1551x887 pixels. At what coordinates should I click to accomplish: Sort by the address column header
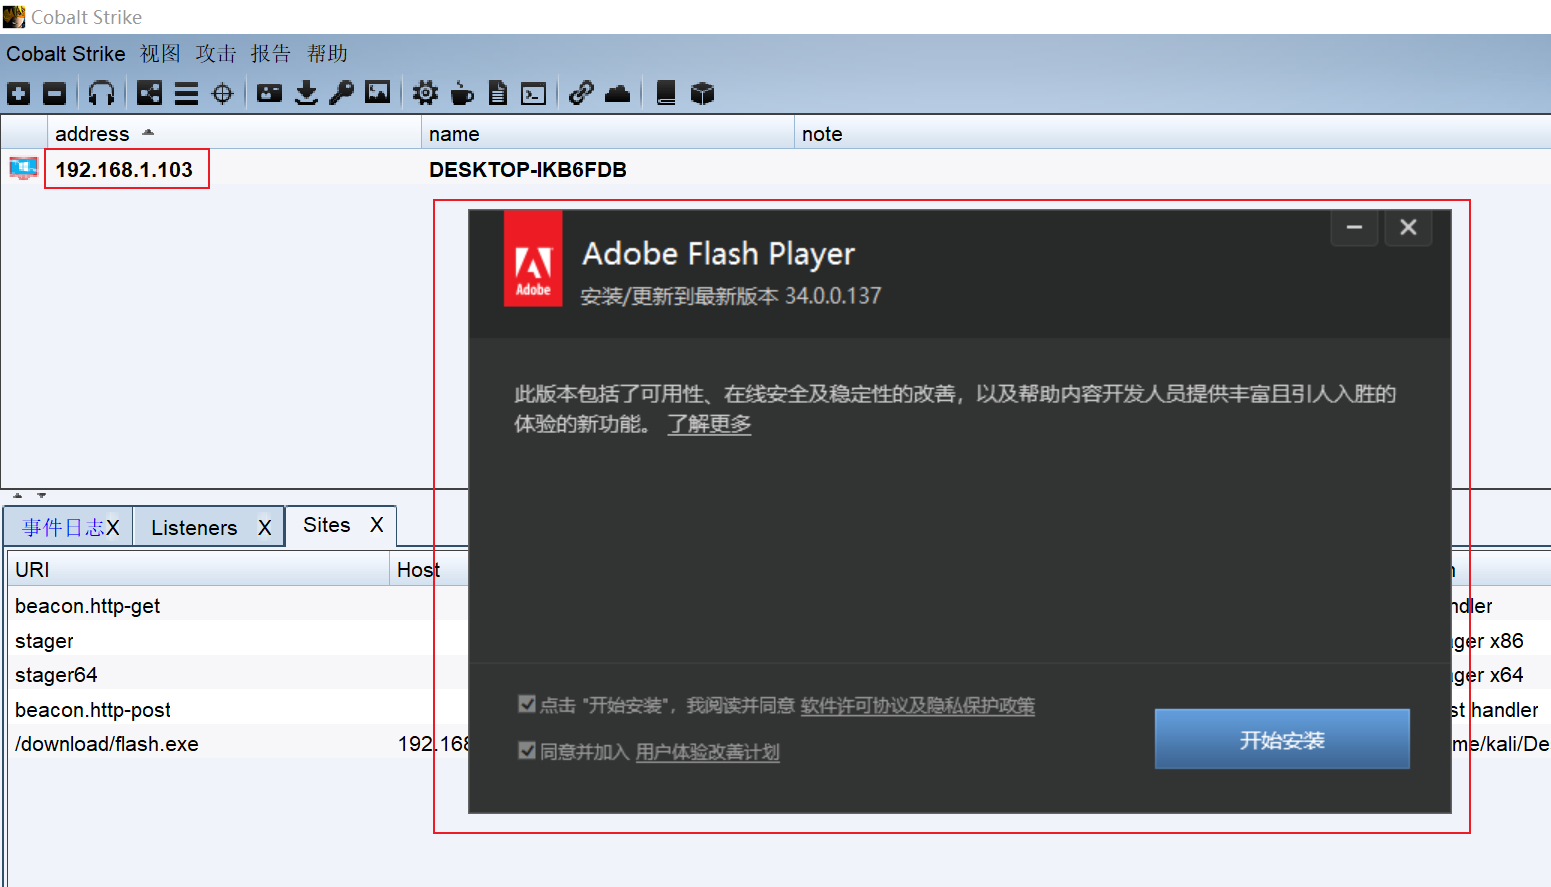pos(234,133)
